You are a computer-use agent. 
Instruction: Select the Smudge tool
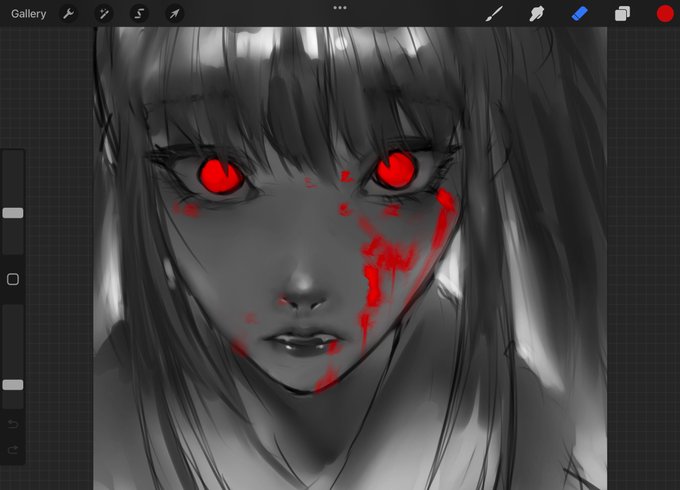pos(536,14)
